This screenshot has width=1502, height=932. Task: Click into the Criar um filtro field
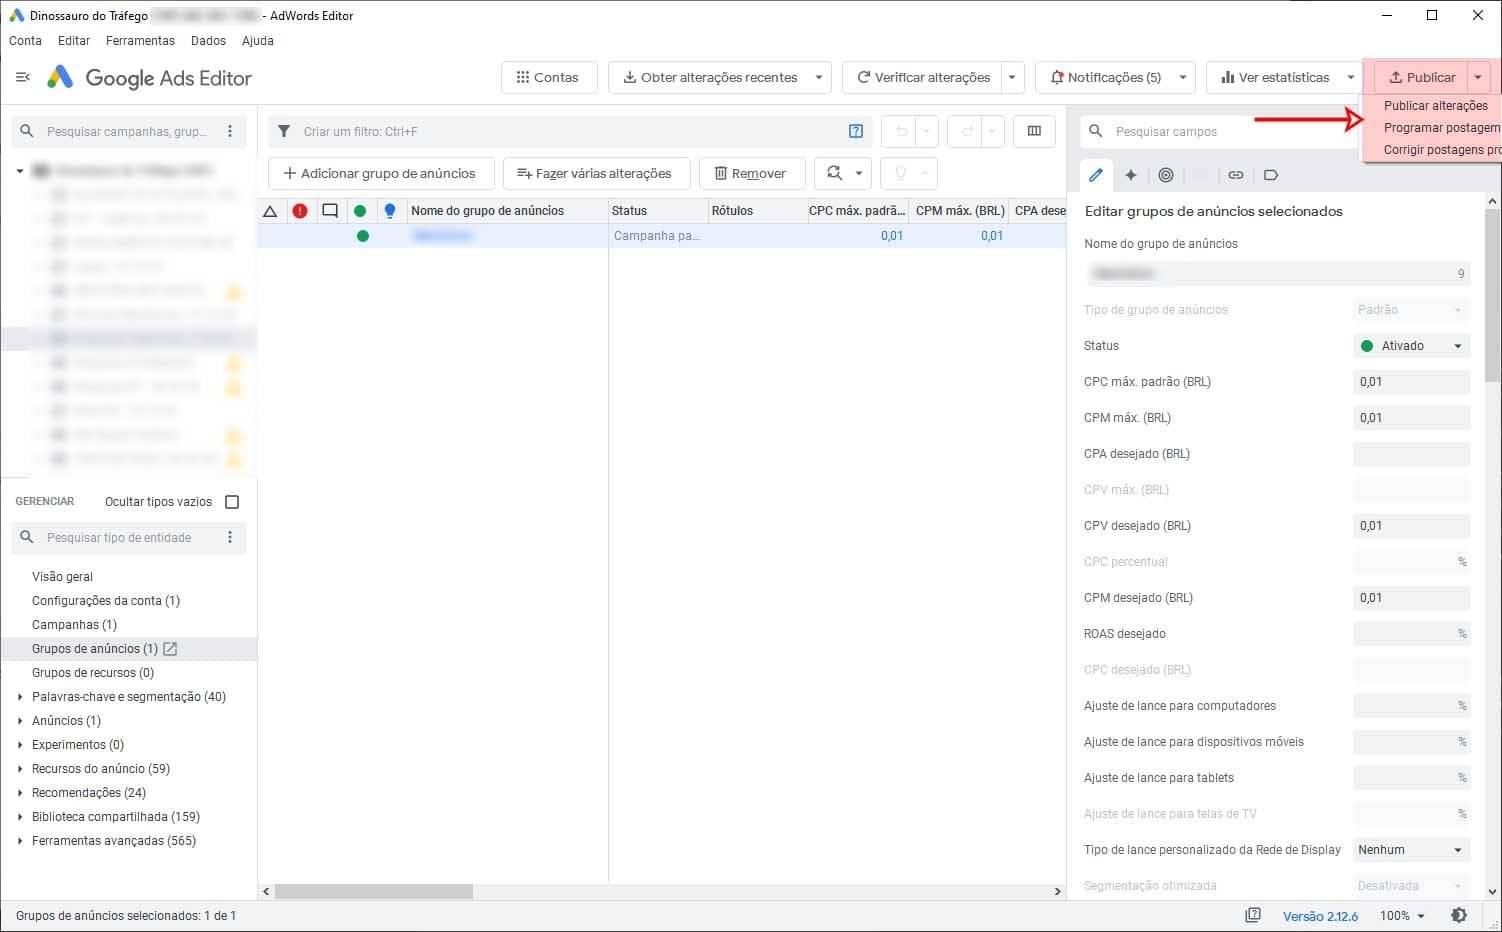pos(570,131)
